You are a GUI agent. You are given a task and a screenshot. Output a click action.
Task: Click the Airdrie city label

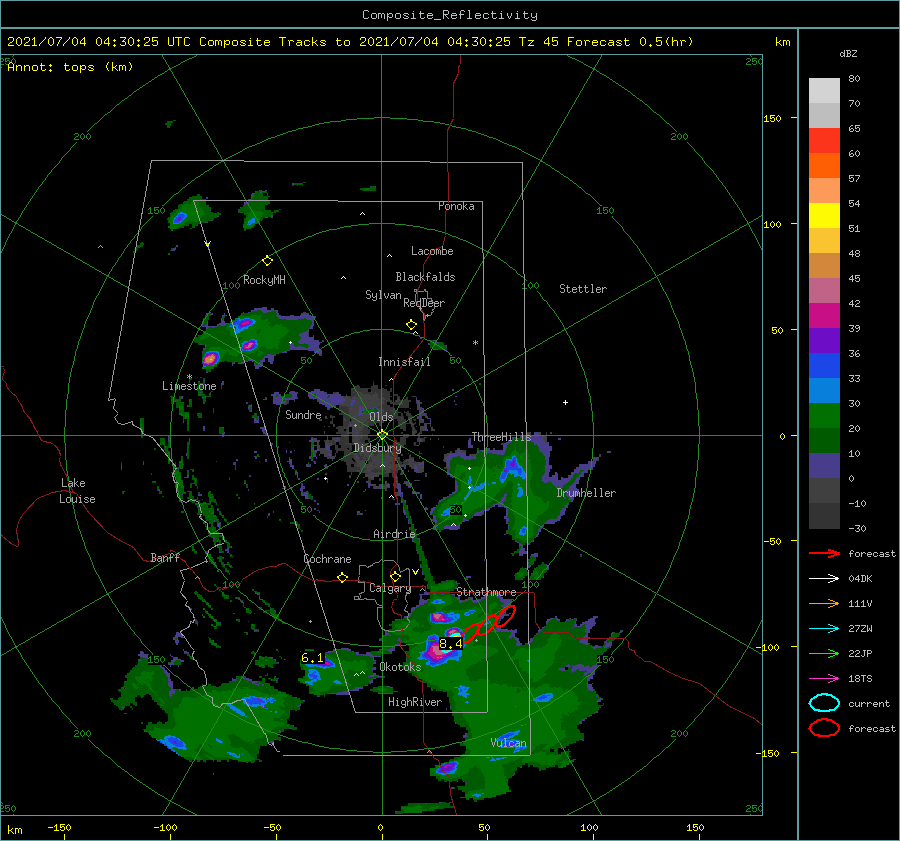coord(394,534)
